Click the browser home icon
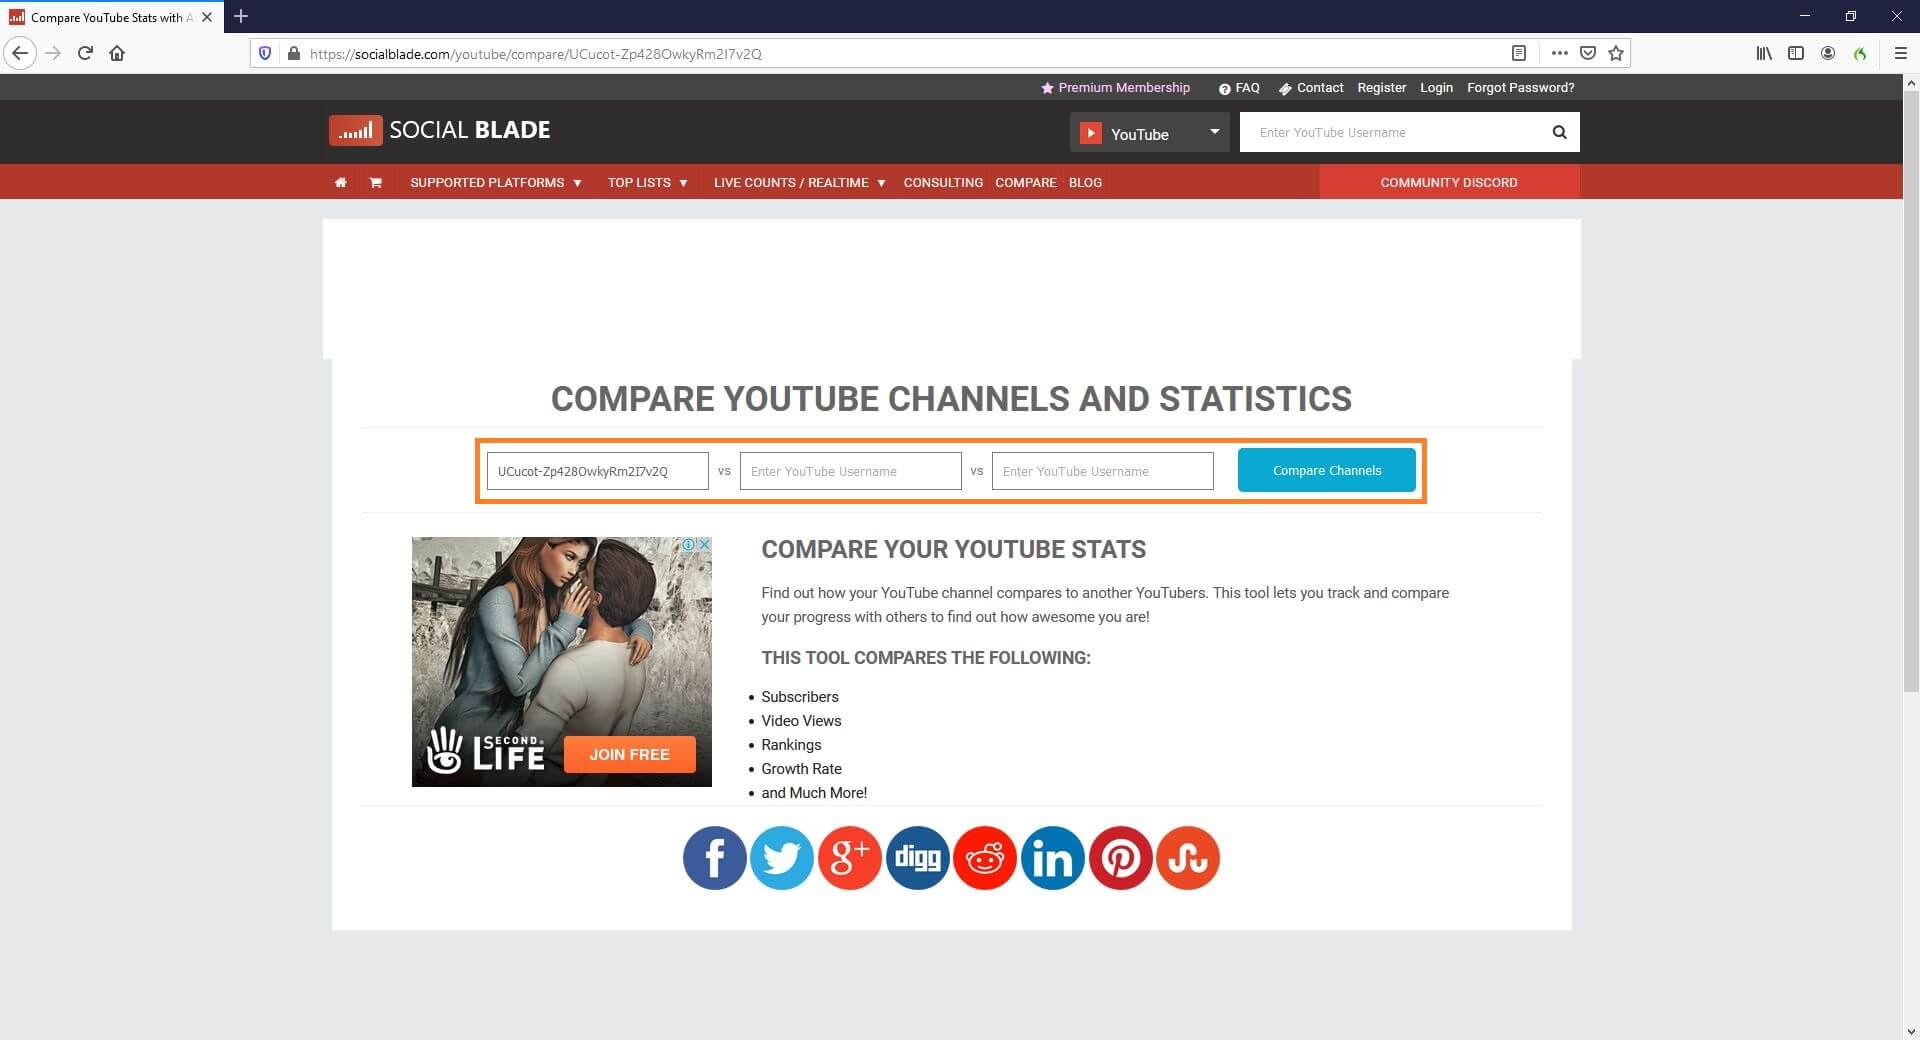 click(x=117, y=53)
